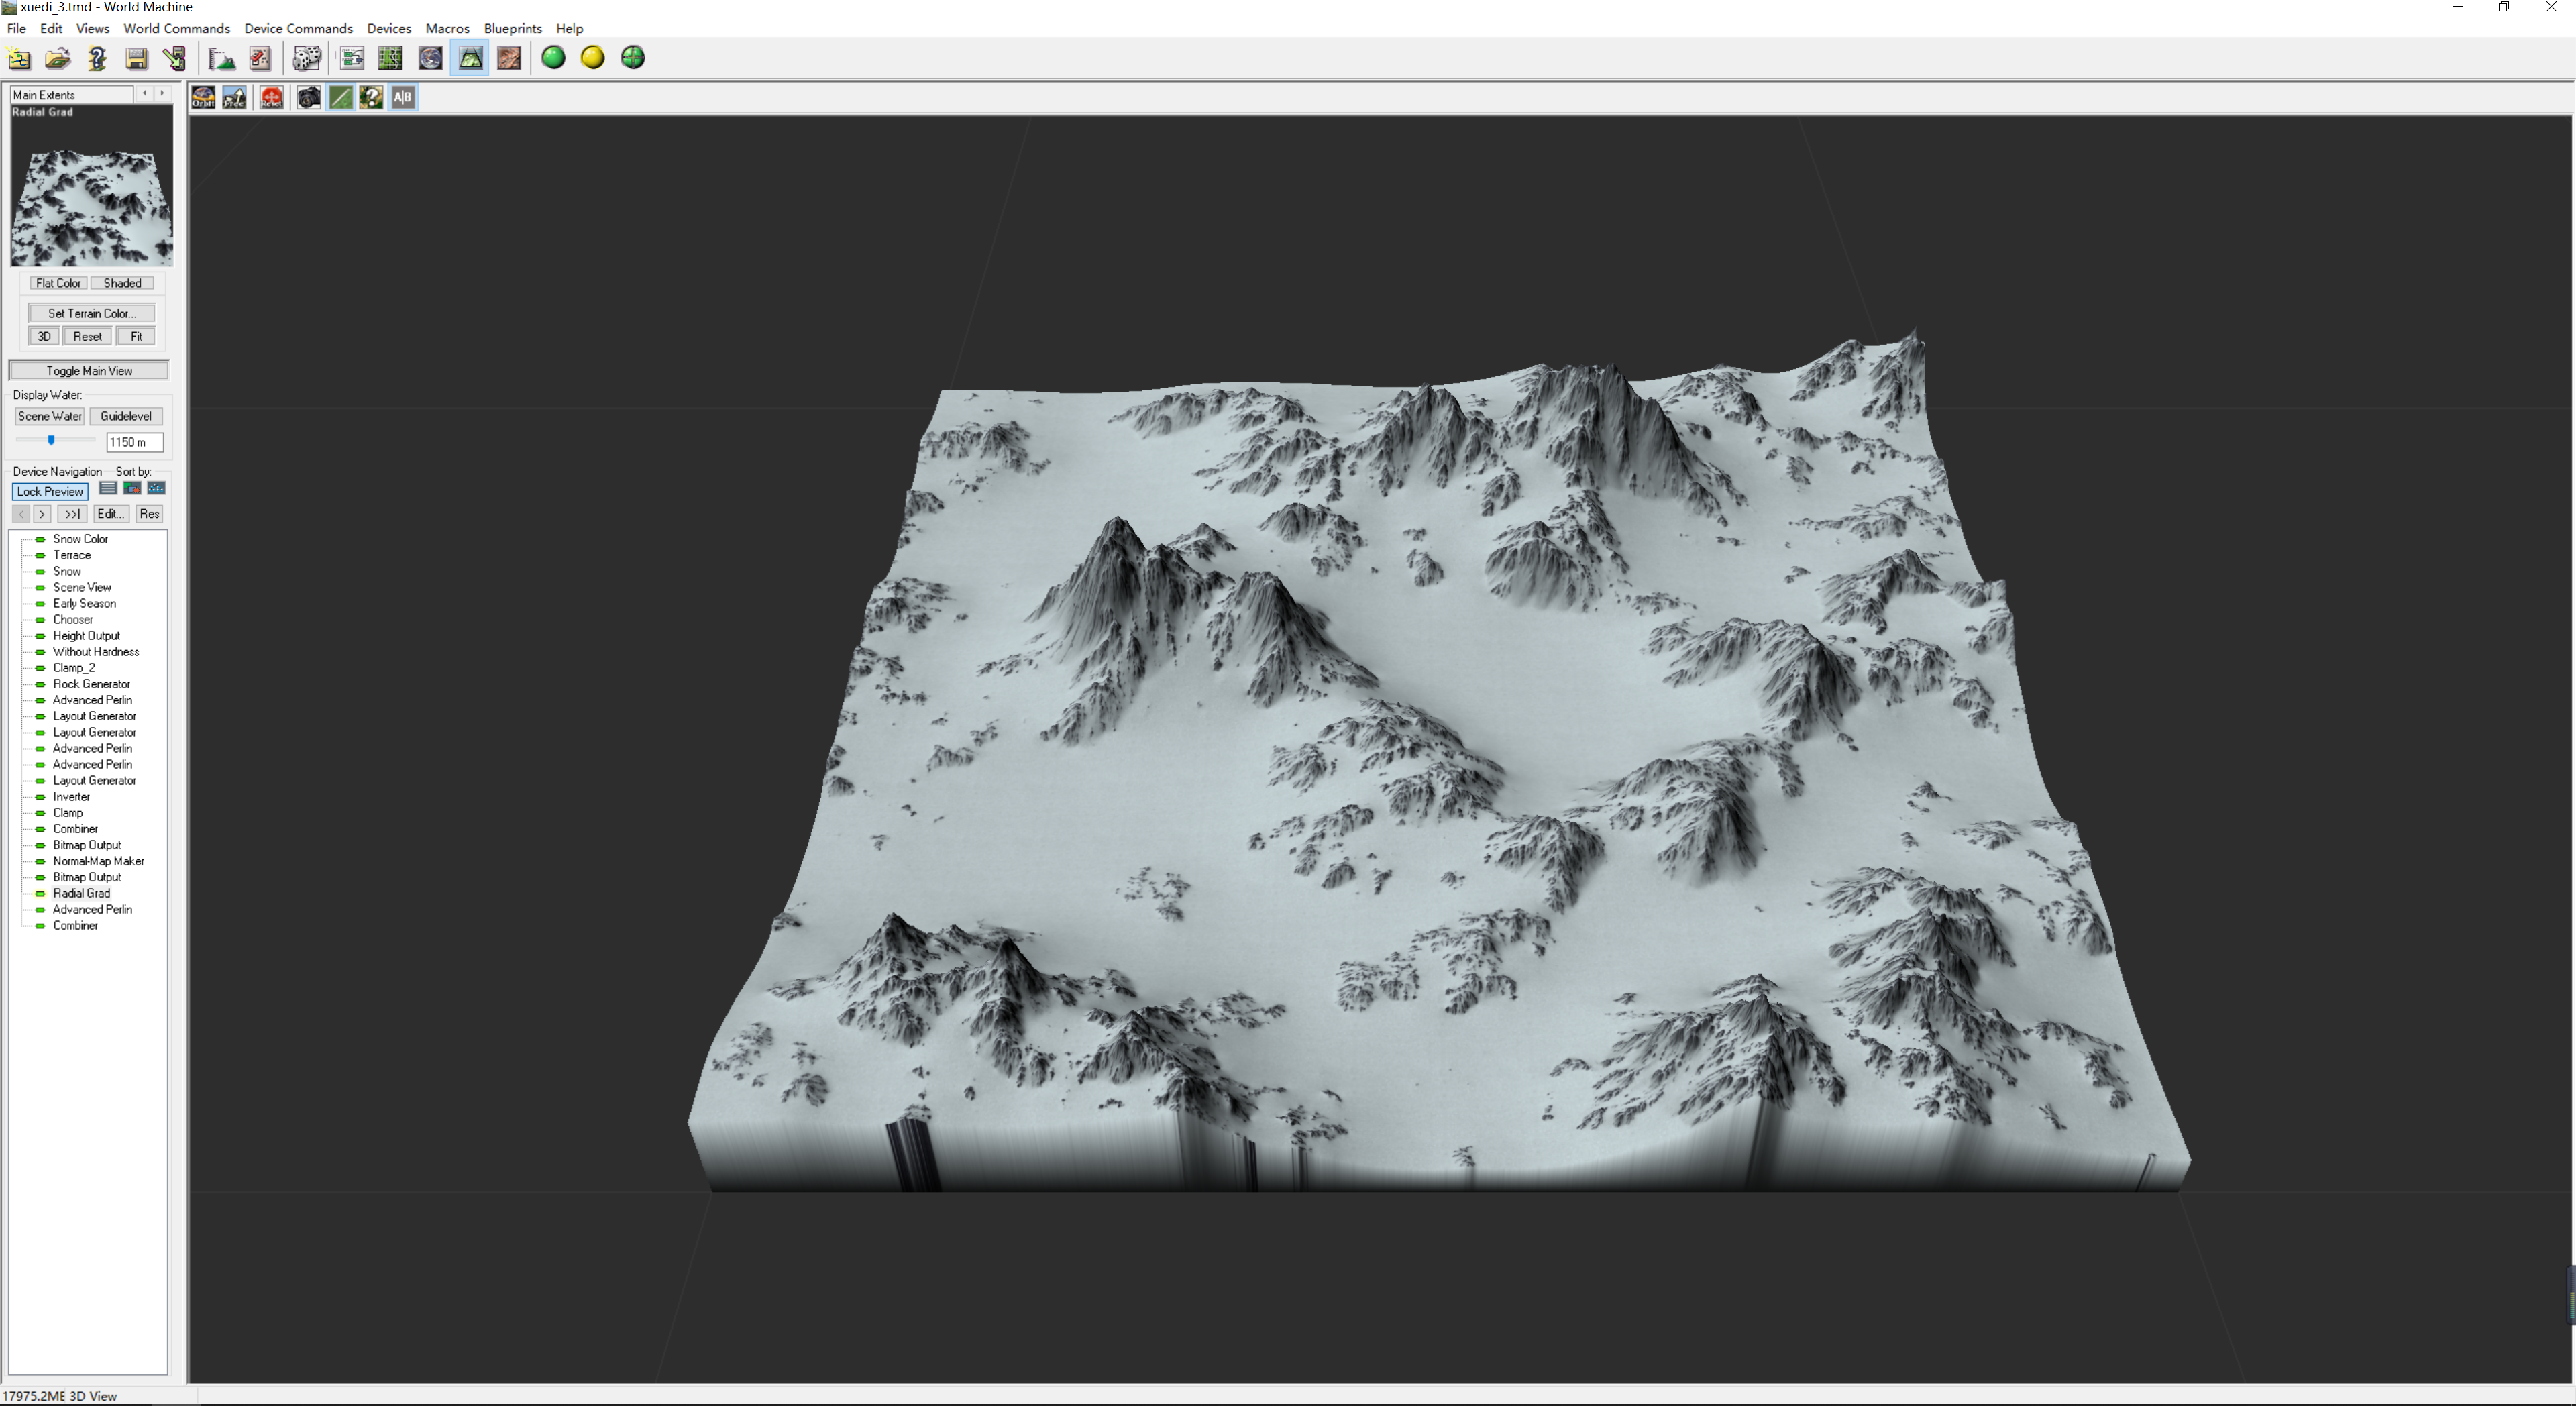Switch to Free camera mode
2576x1406 pixels.
coord(235,97)
